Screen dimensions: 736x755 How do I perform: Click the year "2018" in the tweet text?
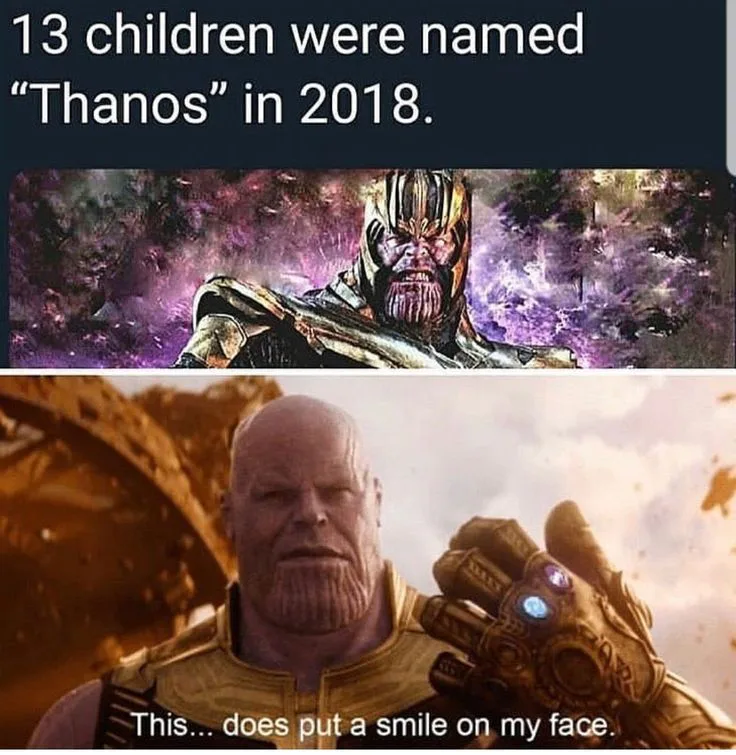[x=357, y=105]
